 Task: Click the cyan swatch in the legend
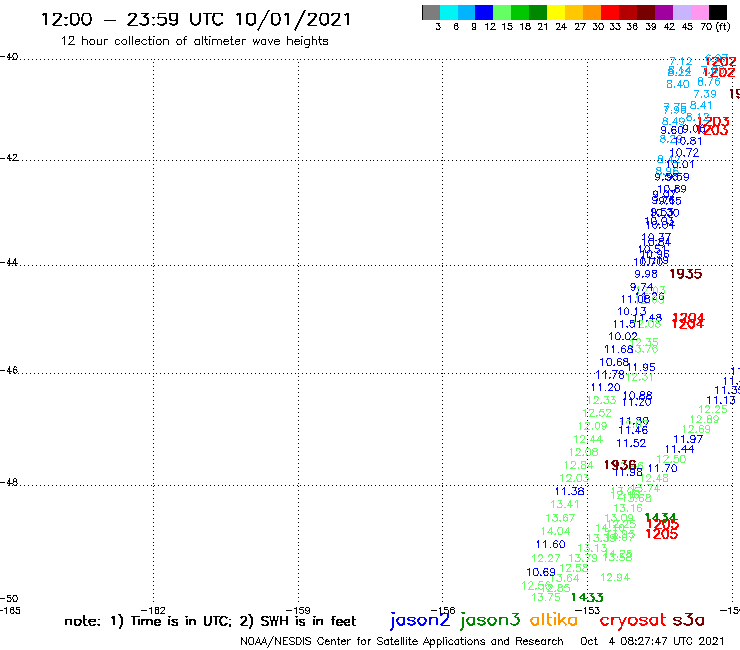[449, 12]
